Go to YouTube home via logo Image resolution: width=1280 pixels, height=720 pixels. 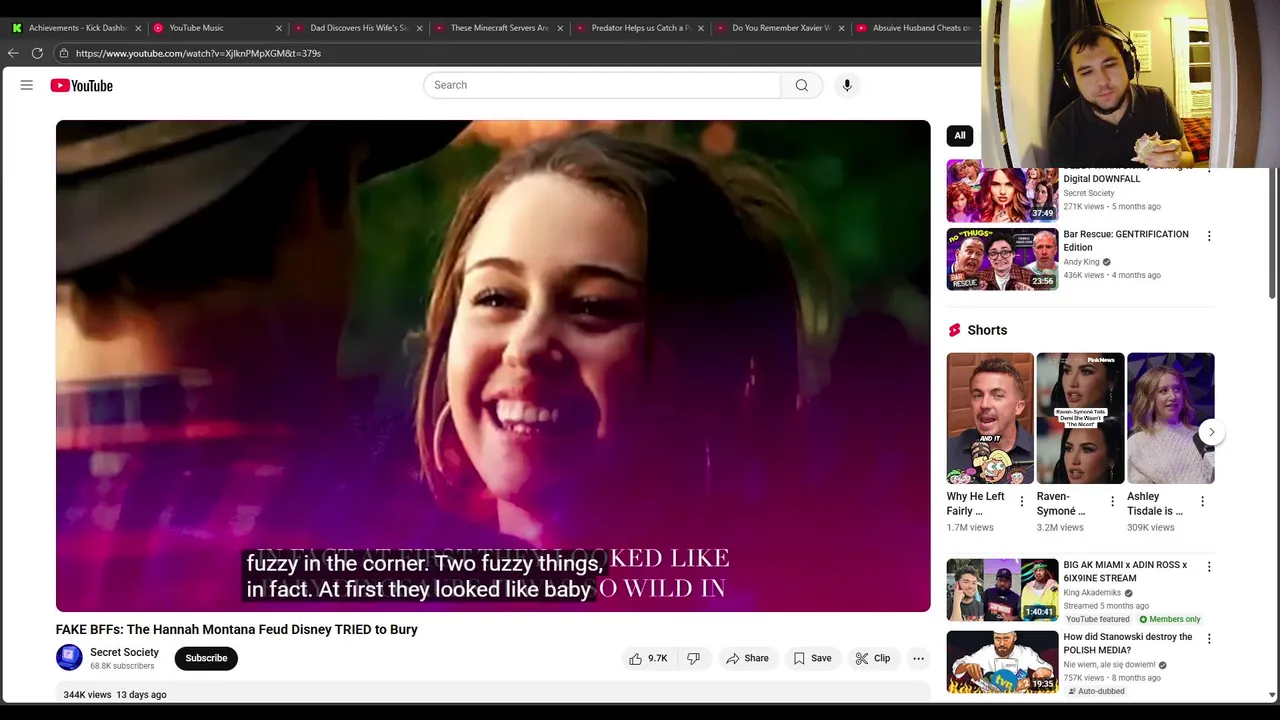[x=81, y=85]
